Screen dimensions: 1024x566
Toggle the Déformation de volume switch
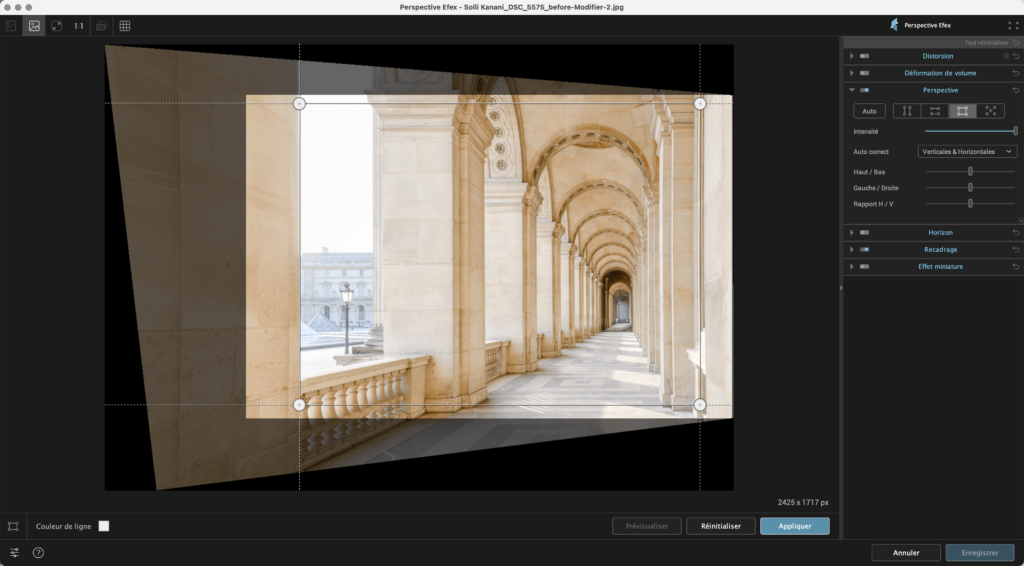pos(865,73)
